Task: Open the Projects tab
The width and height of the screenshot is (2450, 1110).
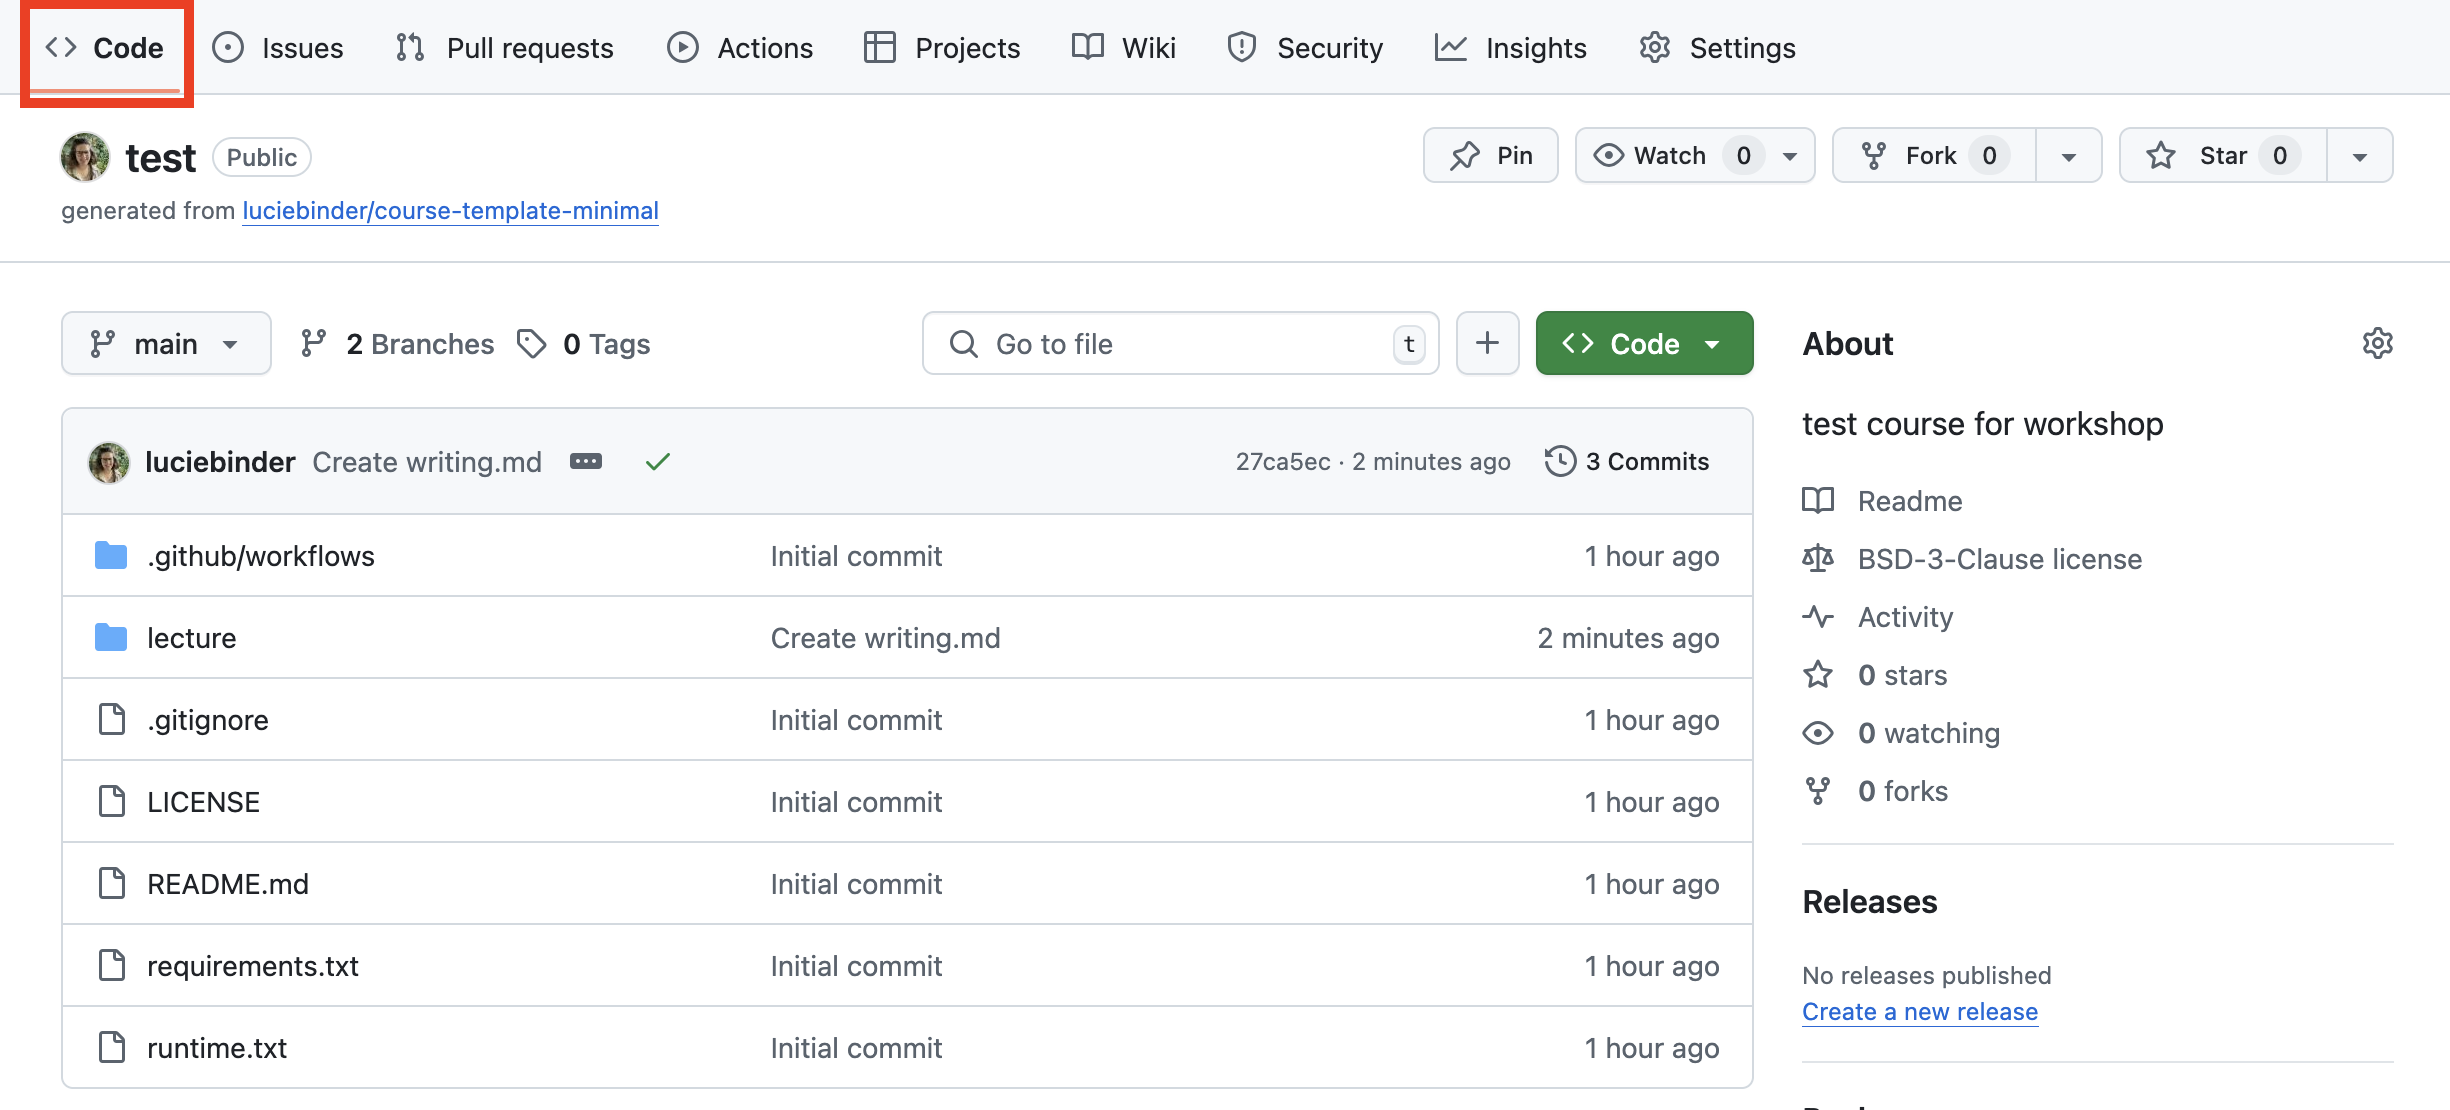Action: (x=942, y=48)
